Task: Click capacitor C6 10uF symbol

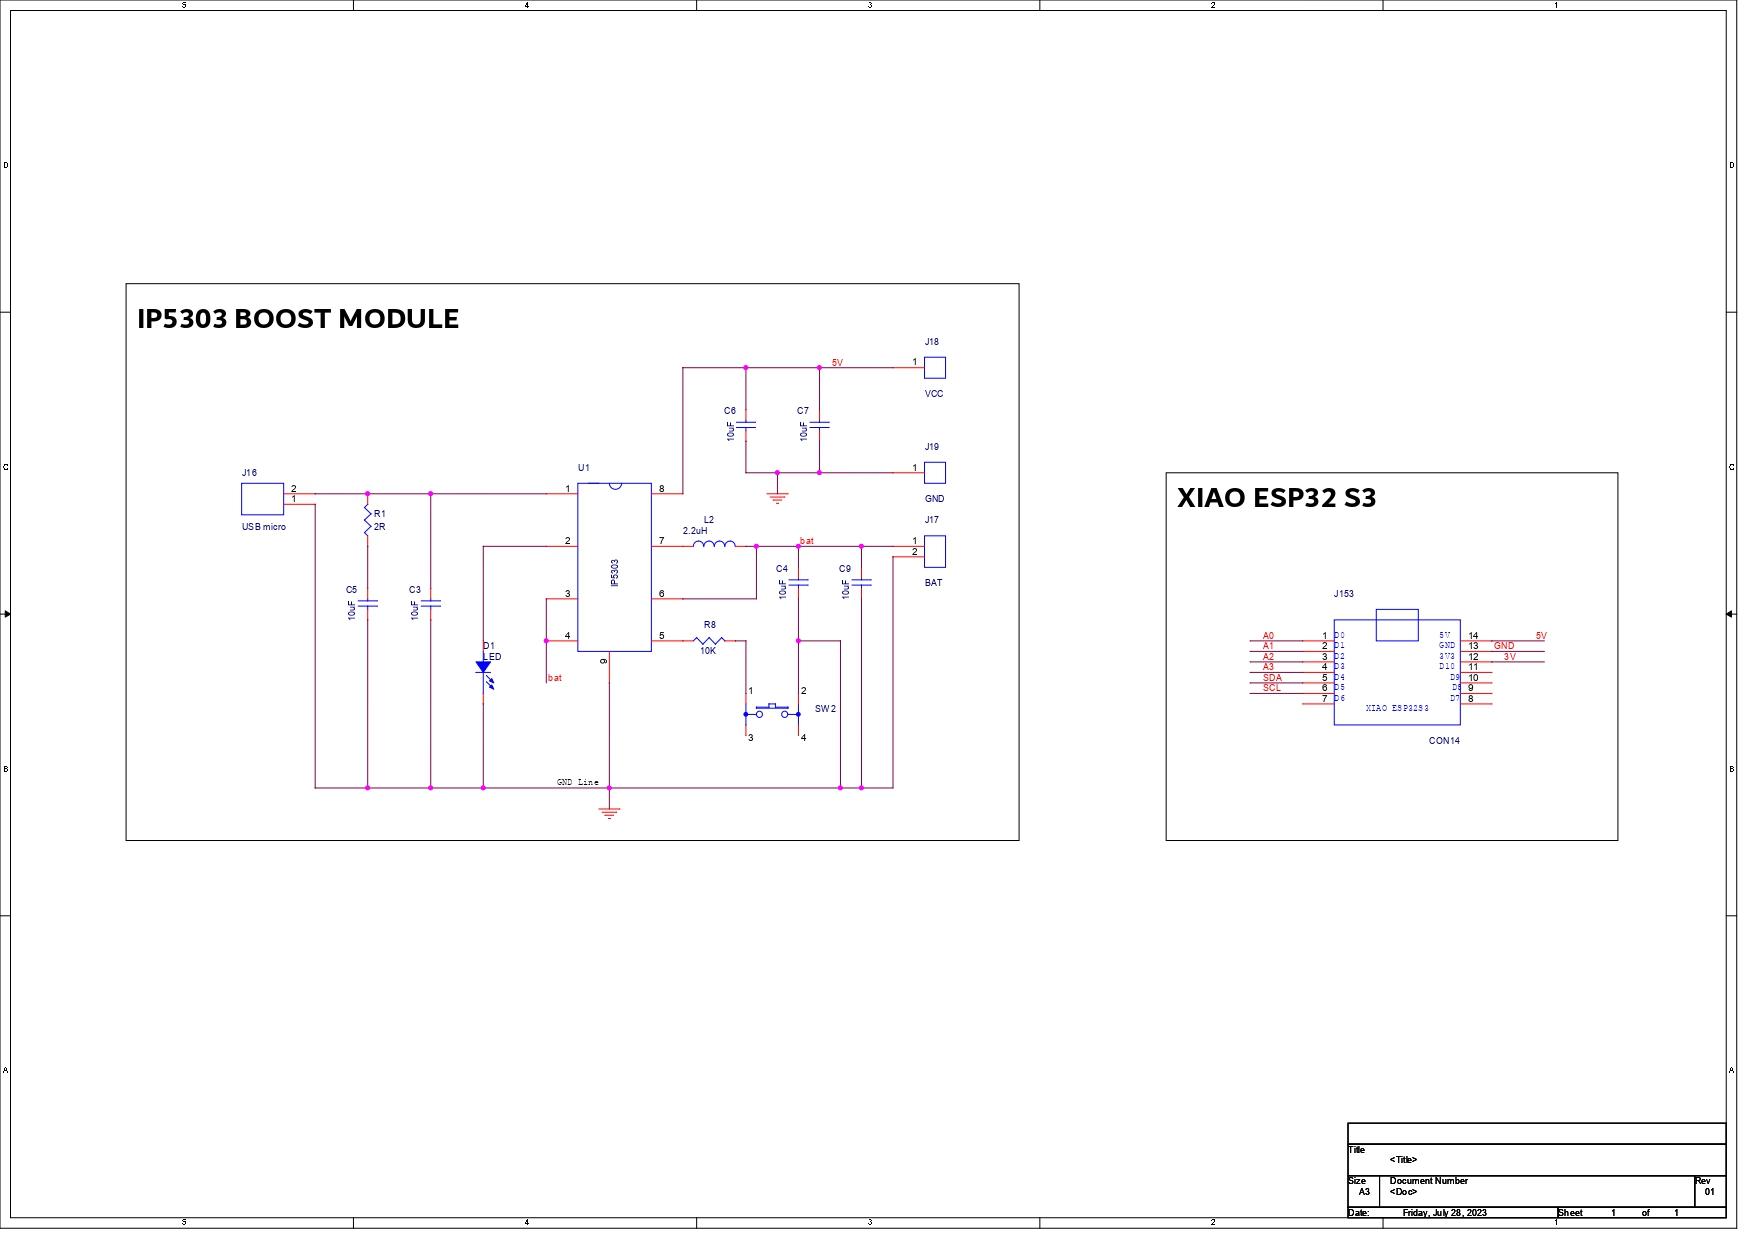Action: point(745,425)
